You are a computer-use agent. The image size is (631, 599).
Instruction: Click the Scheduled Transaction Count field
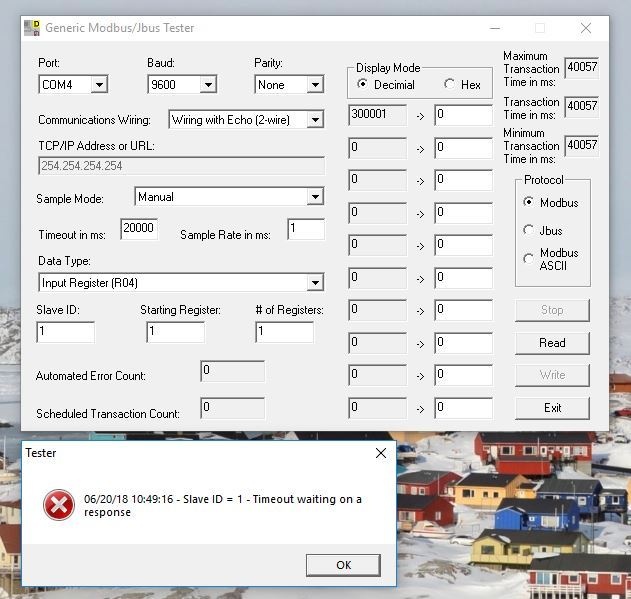233,408
